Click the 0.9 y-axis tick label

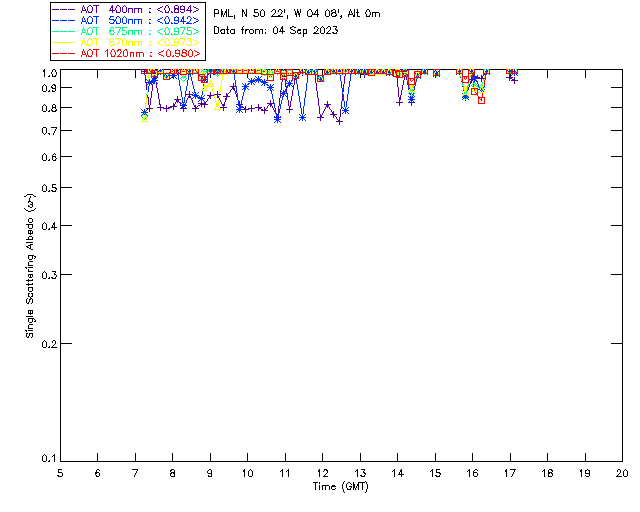49,88
